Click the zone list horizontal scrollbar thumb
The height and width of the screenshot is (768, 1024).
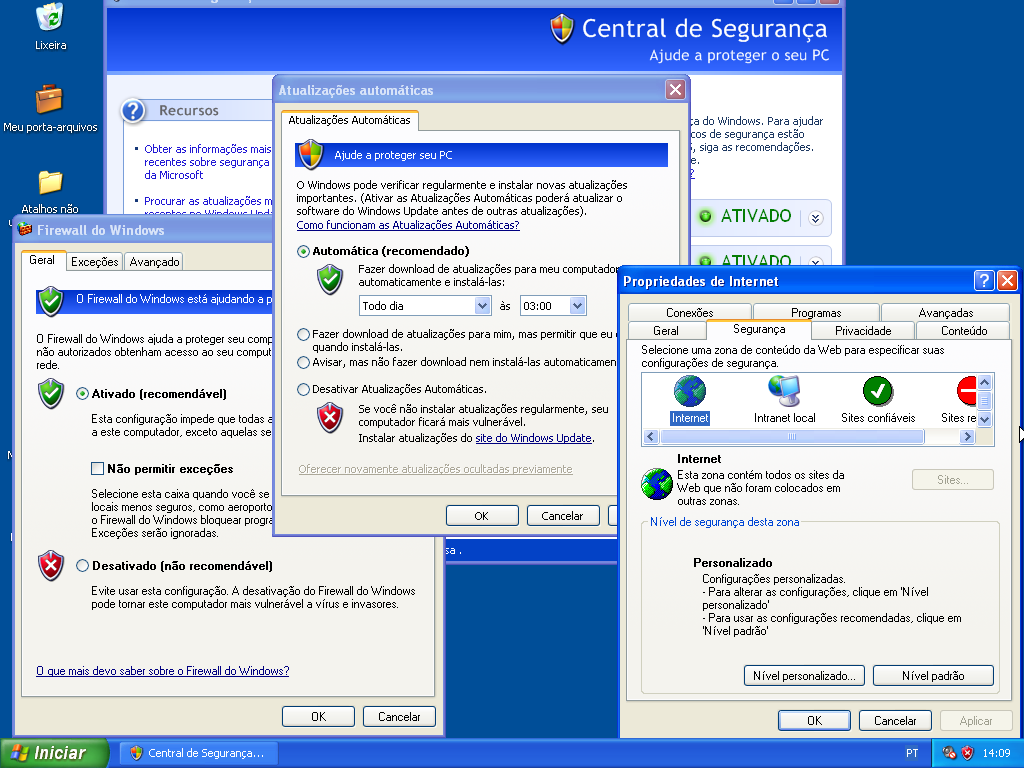click(x=792, y=436)
